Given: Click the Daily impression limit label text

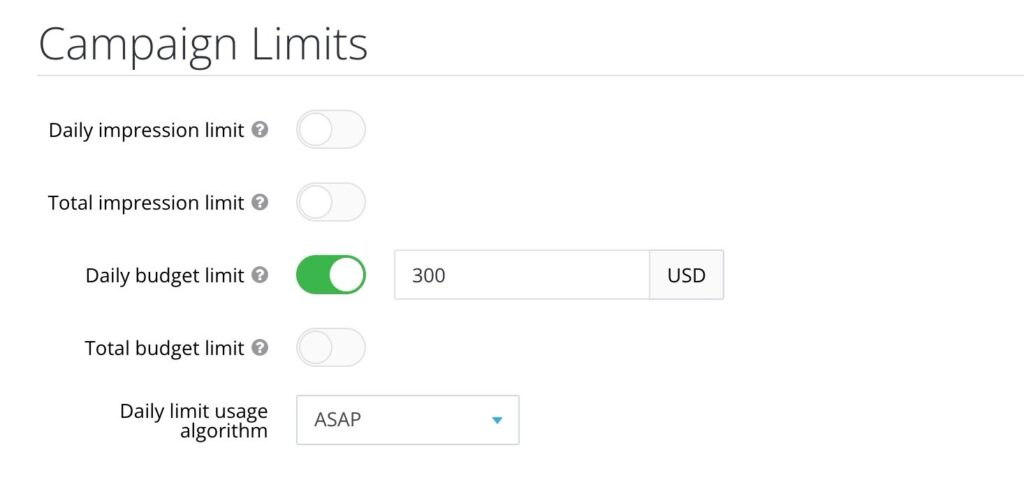Looking at the screenshot, I should [146, 130].
